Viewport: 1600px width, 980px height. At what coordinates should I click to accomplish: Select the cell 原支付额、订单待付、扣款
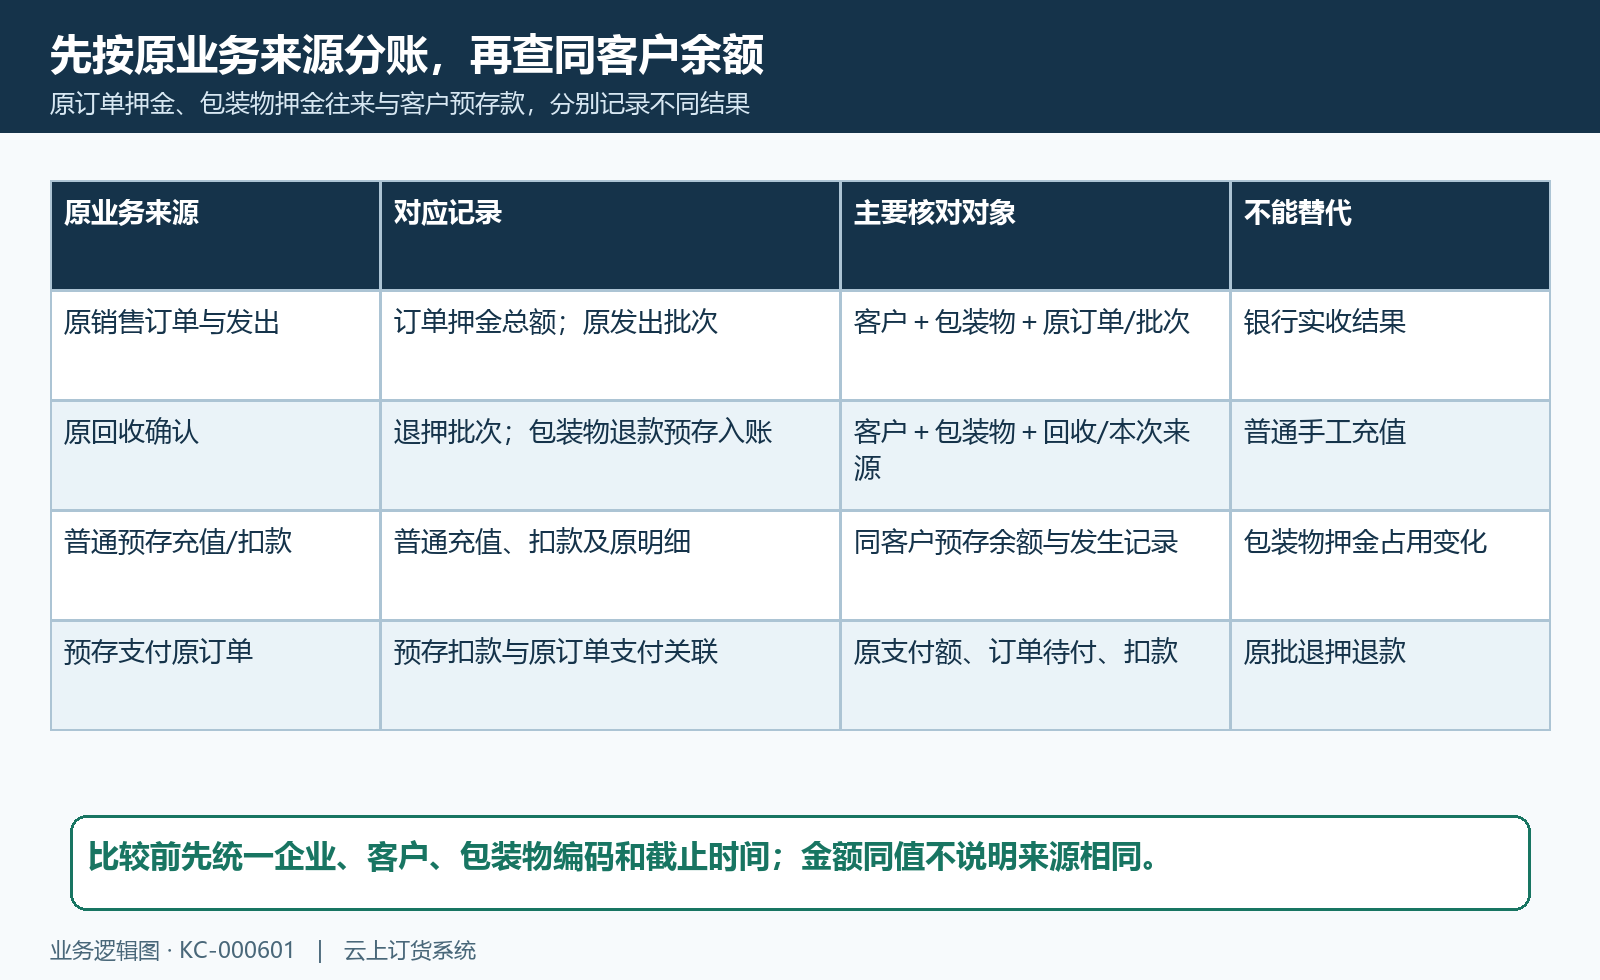click(x=1035, y=675)
